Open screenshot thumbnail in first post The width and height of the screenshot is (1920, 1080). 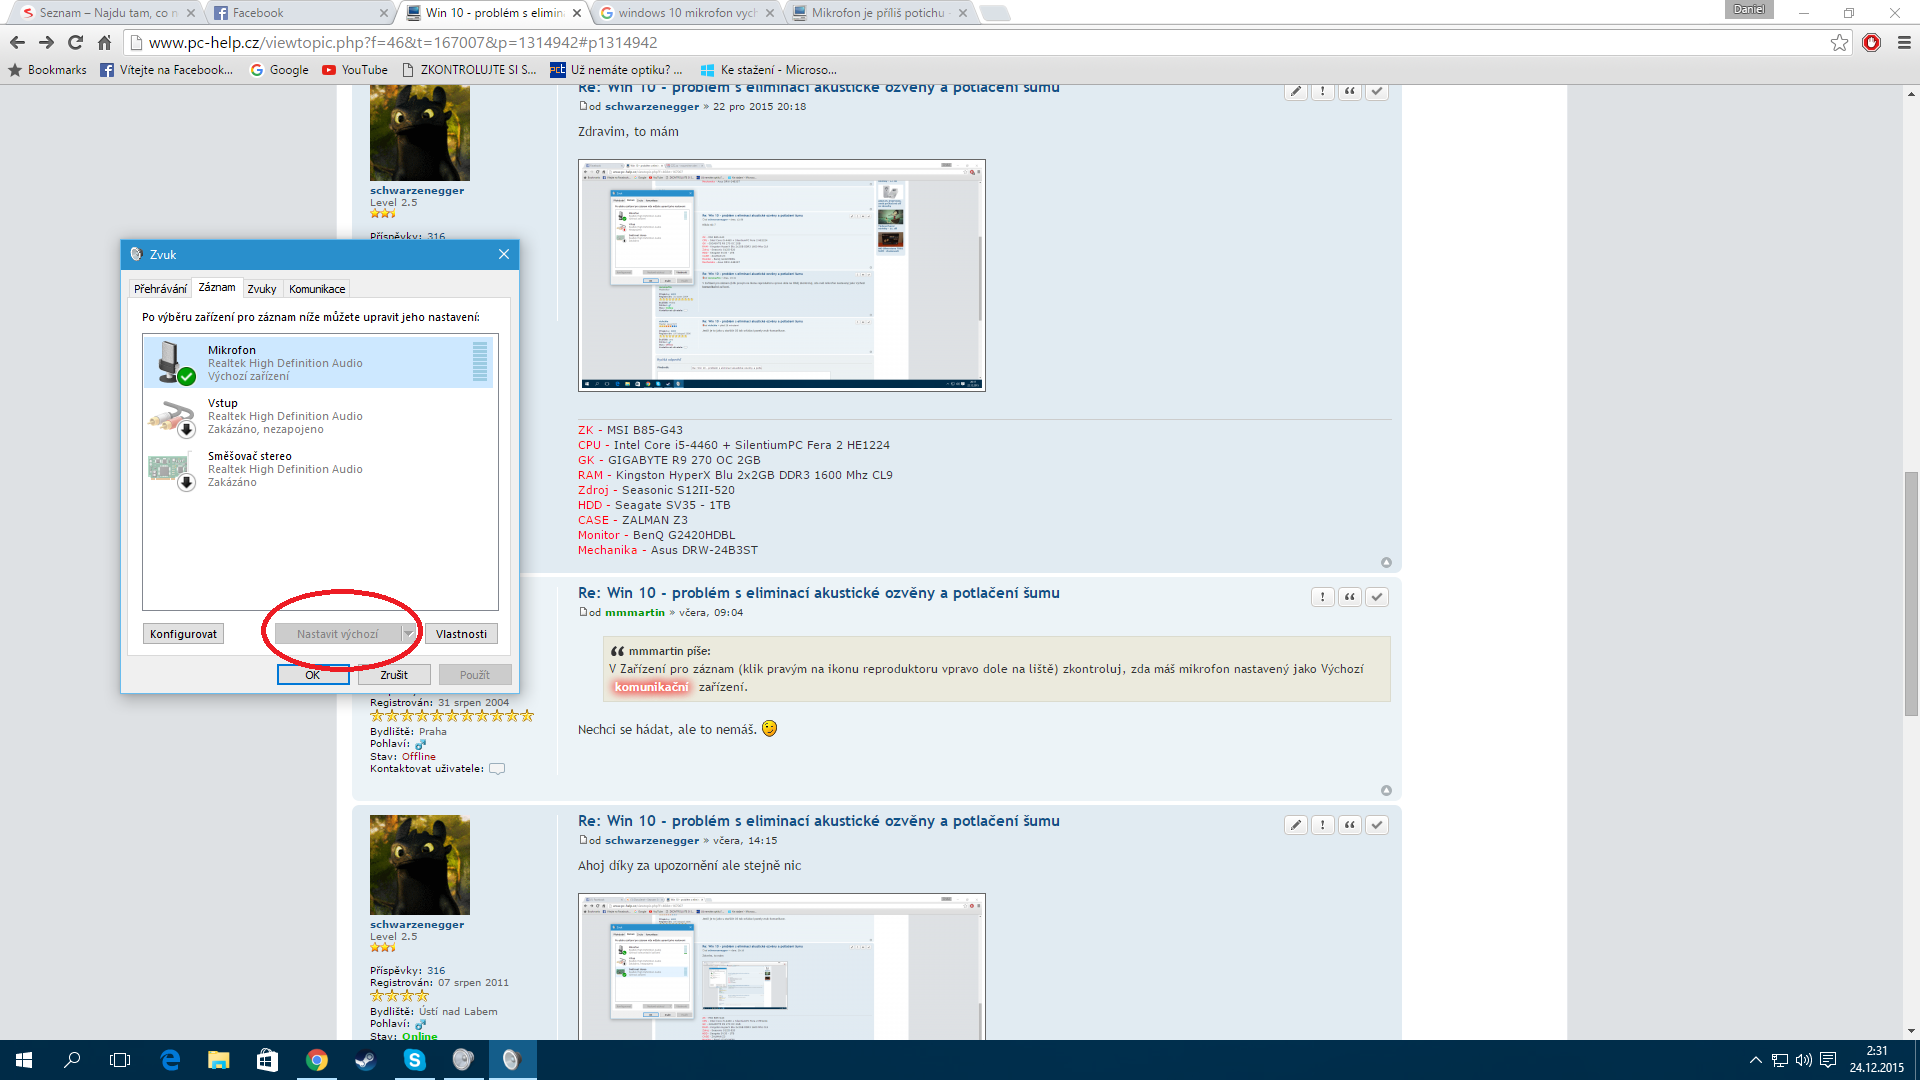pyautogui.click(x=781, y=275)
